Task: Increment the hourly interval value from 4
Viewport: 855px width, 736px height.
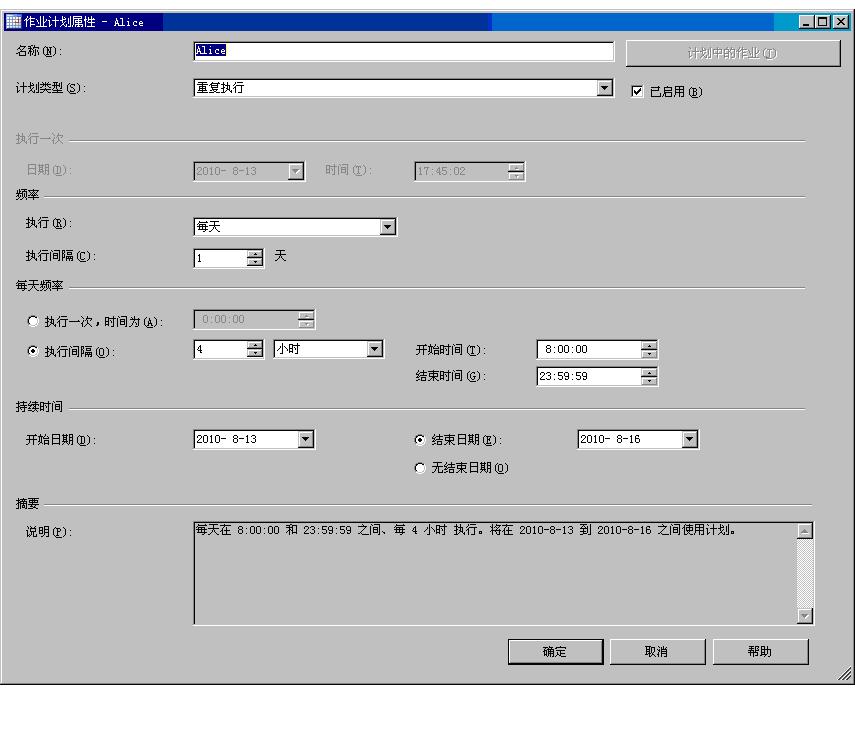Action: coord(253,345)
